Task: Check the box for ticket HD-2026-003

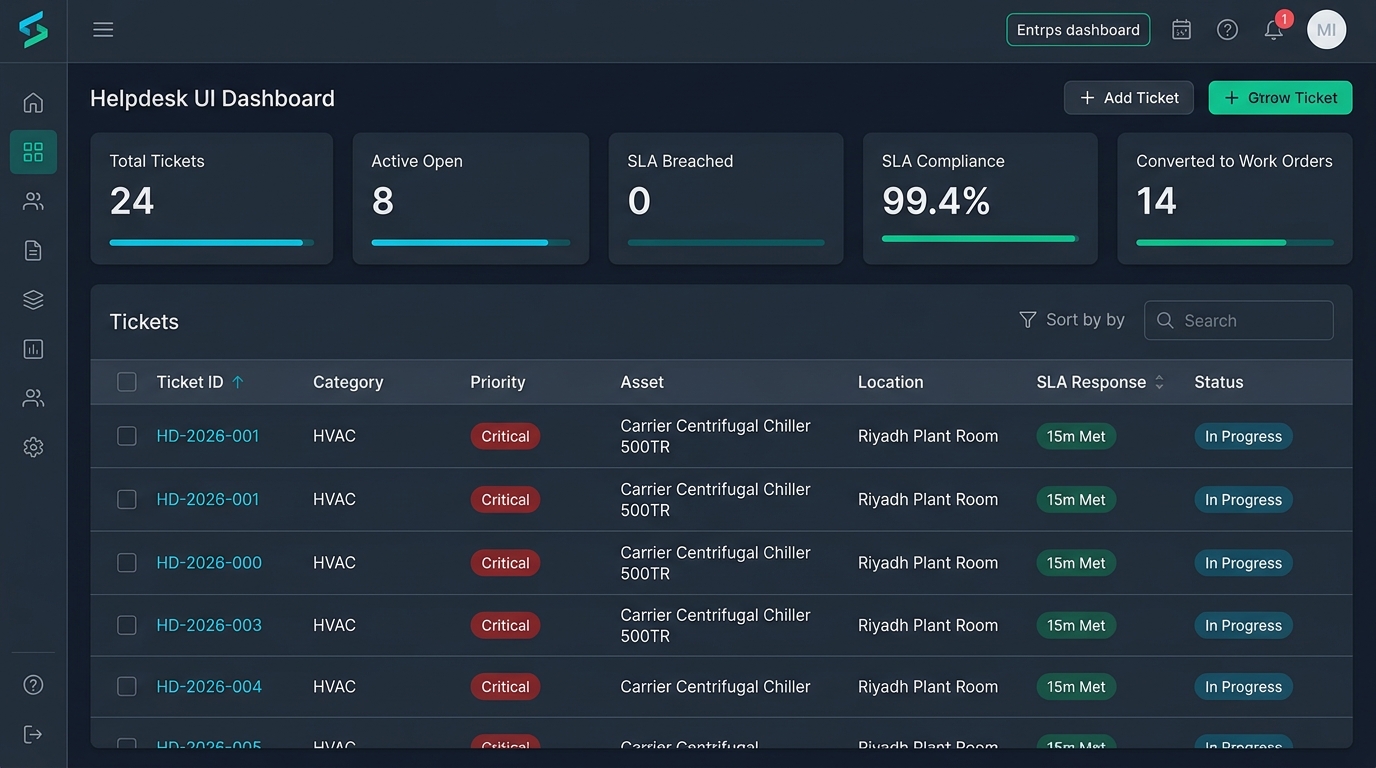Action: (x=127, y=625)
